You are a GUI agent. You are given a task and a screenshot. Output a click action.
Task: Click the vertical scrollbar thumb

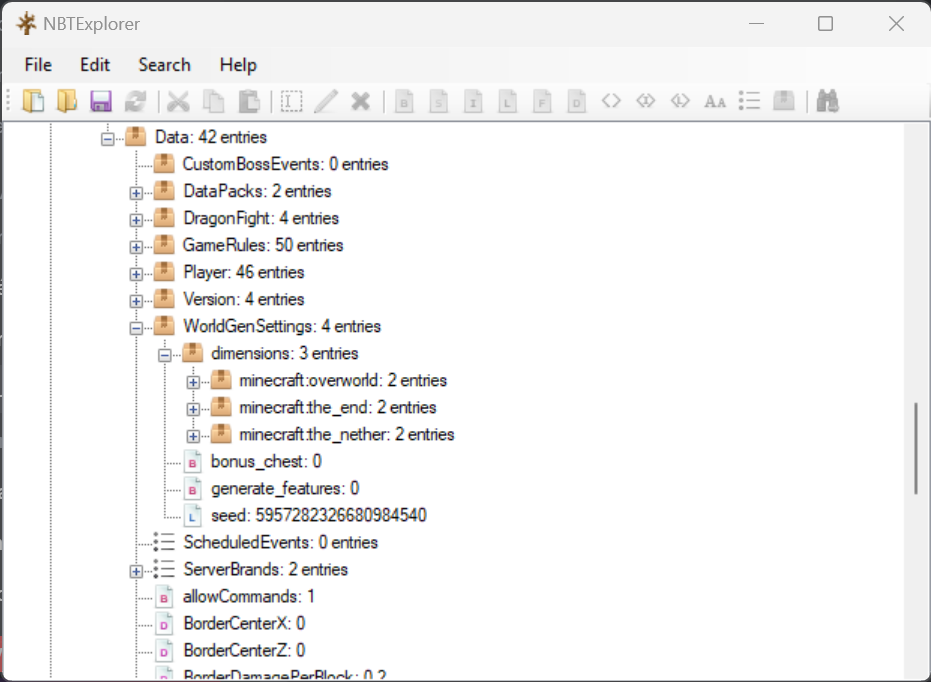tap(915, 448)
